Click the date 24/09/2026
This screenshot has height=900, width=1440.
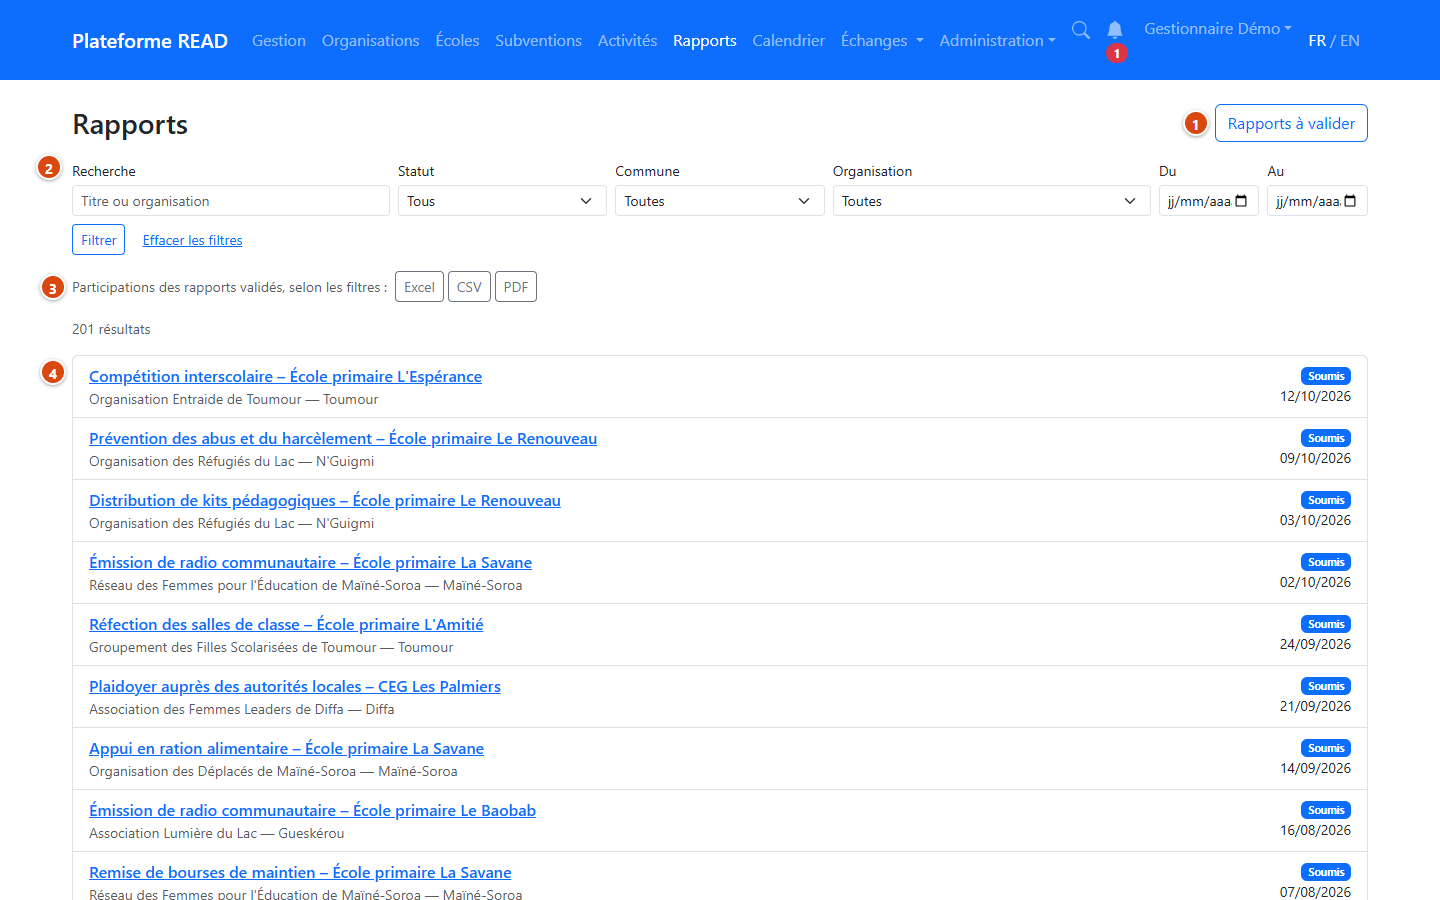1315,644
